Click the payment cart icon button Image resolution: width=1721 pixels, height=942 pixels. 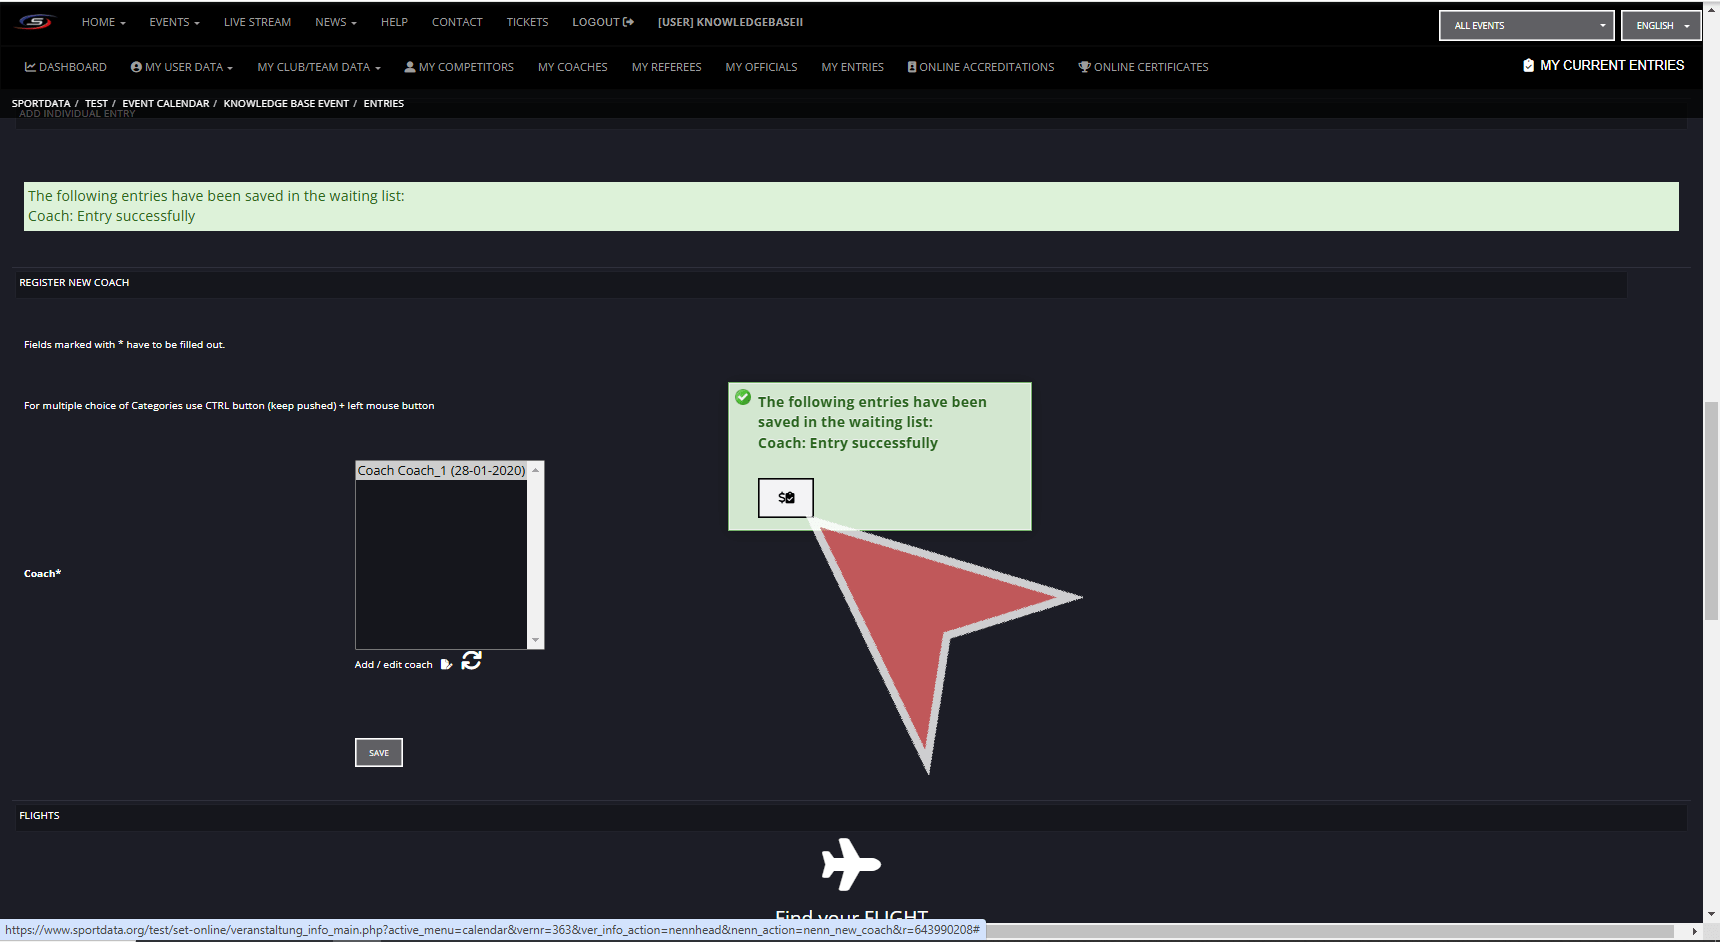click(x=785, y=498)
